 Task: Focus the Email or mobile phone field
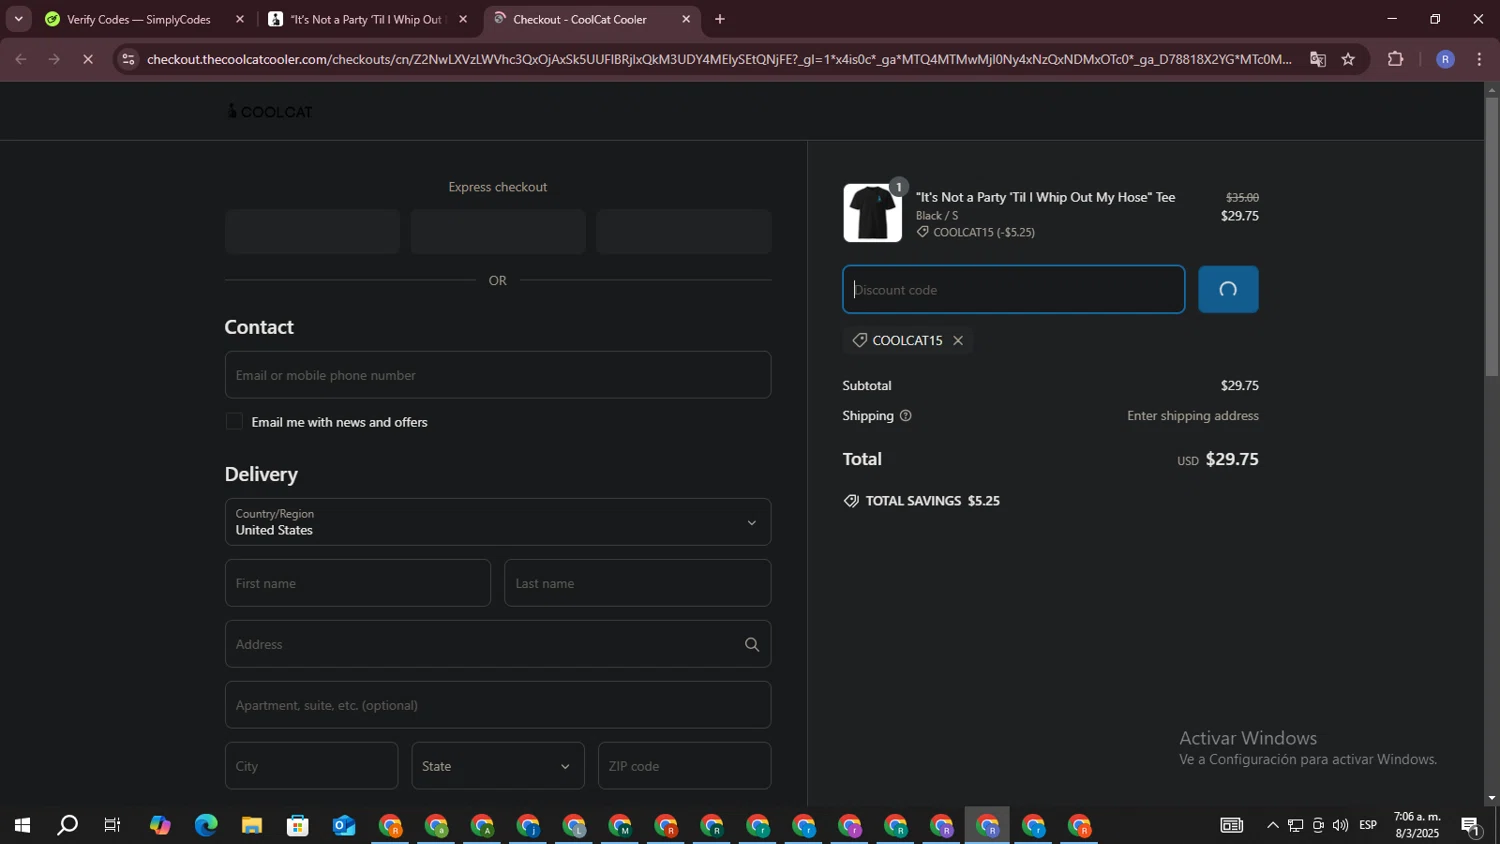point(498,375)
